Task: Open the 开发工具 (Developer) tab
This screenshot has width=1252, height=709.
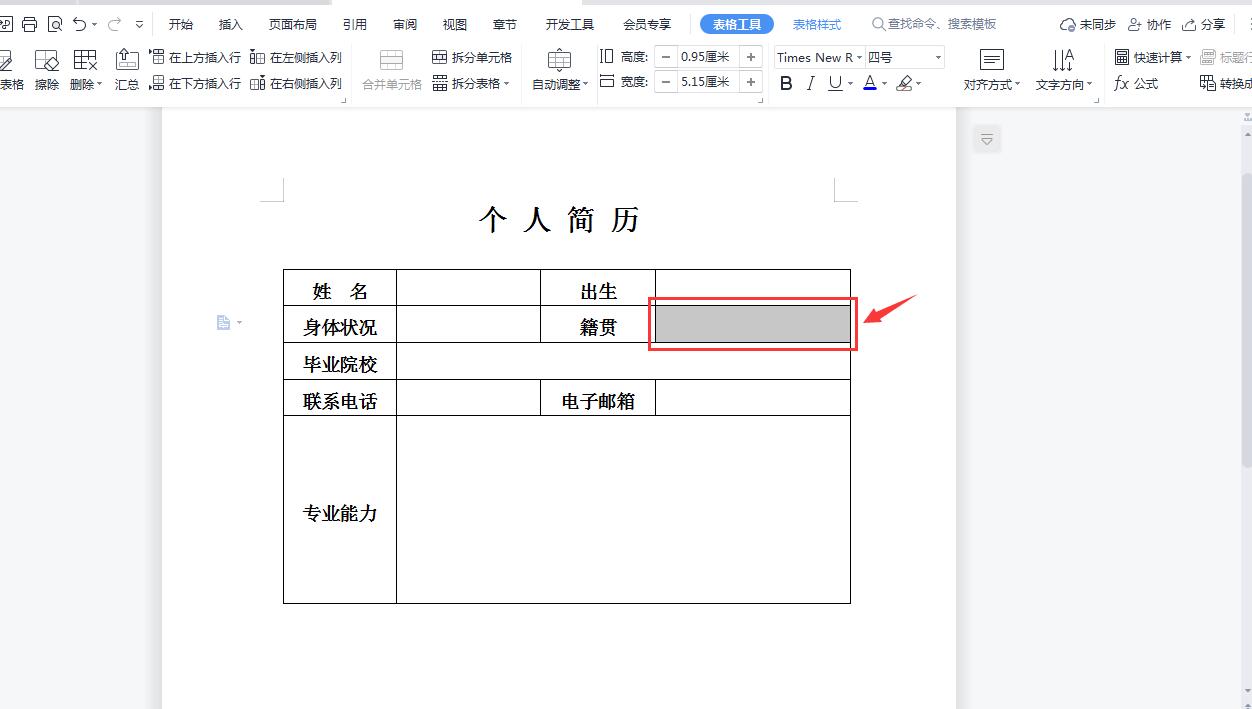Action: click(x=570, y=24)
